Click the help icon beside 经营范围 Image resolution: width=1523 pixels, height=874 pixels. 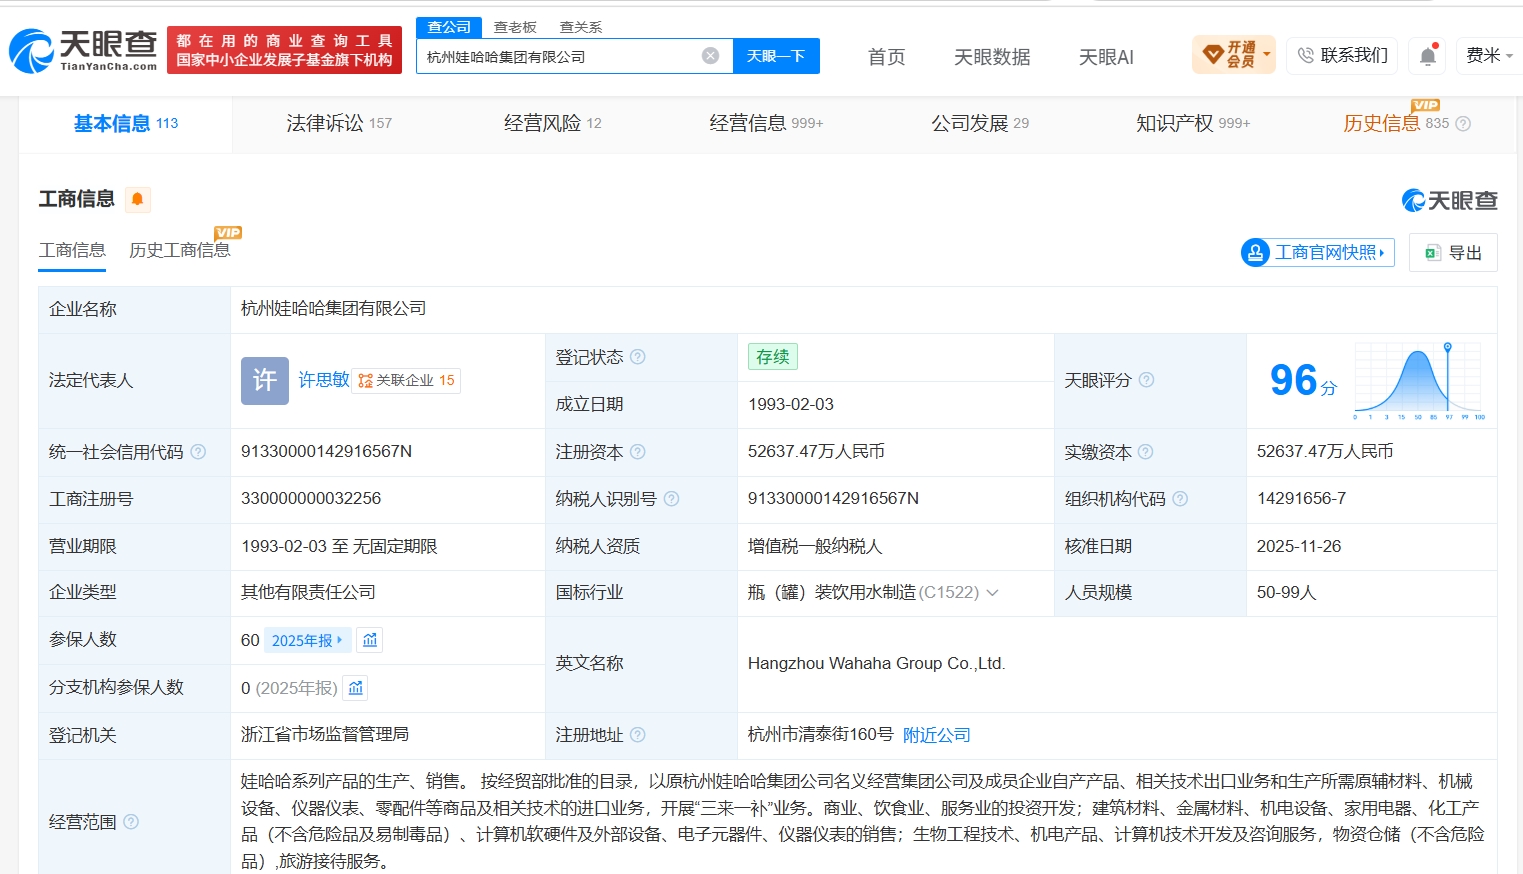[131, 822]
